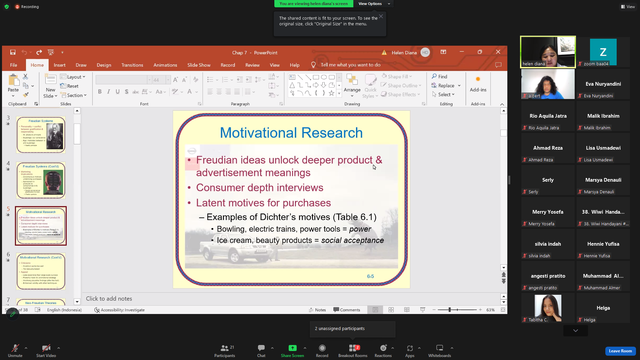Open Chat in Zoom toolbar

[x=261, y=350]
